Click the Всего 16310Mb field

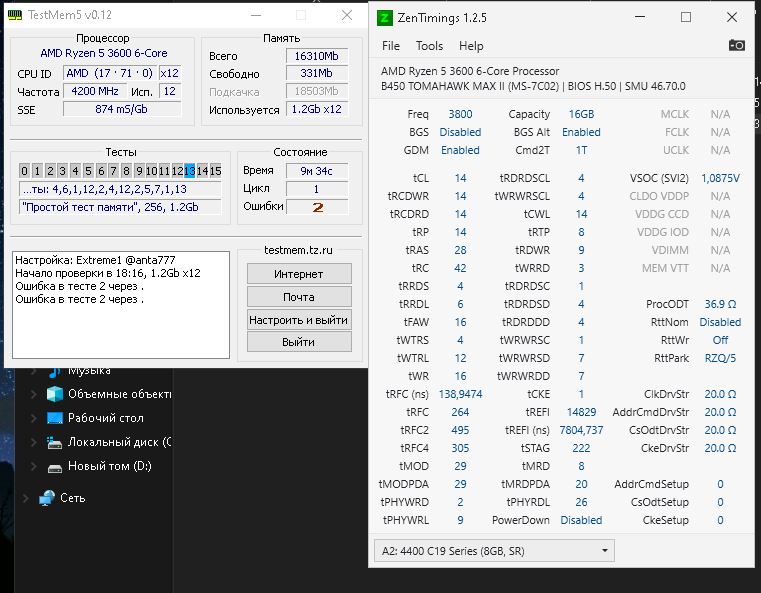pyautogui.click(x=317, y=56)
